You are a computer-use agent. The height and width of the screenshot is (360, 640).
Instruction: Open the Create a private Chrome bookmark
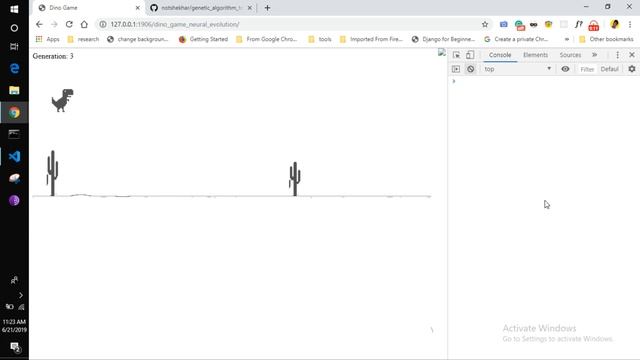pyautogui.click(x=516, y=39)
